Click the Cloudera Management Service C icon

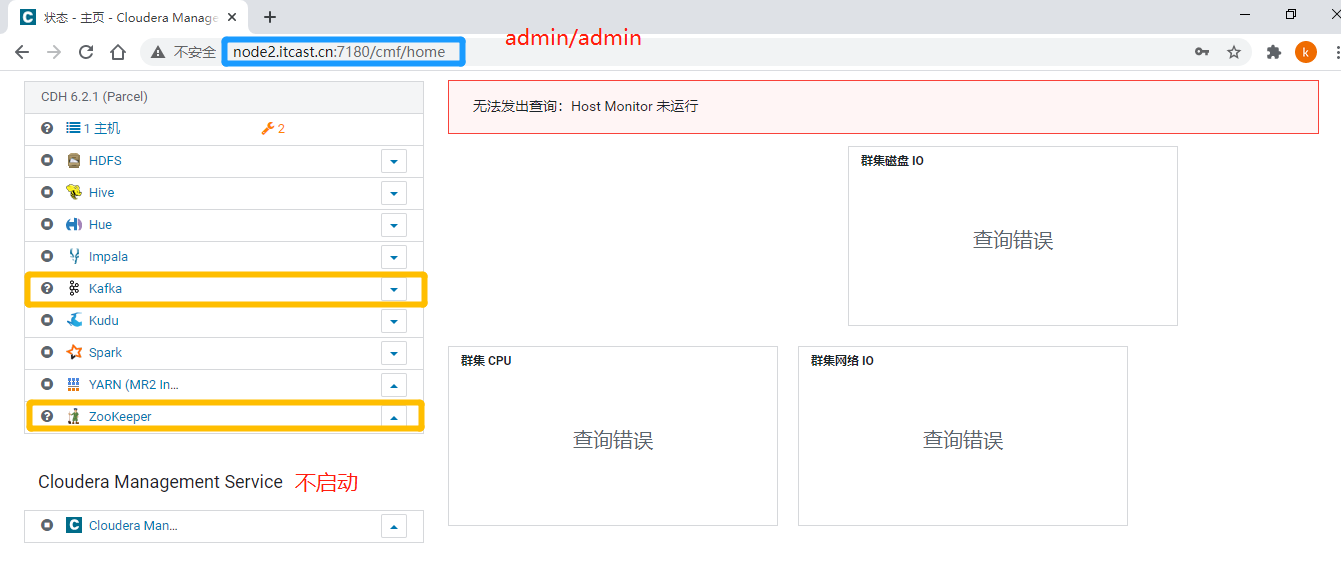73,525
